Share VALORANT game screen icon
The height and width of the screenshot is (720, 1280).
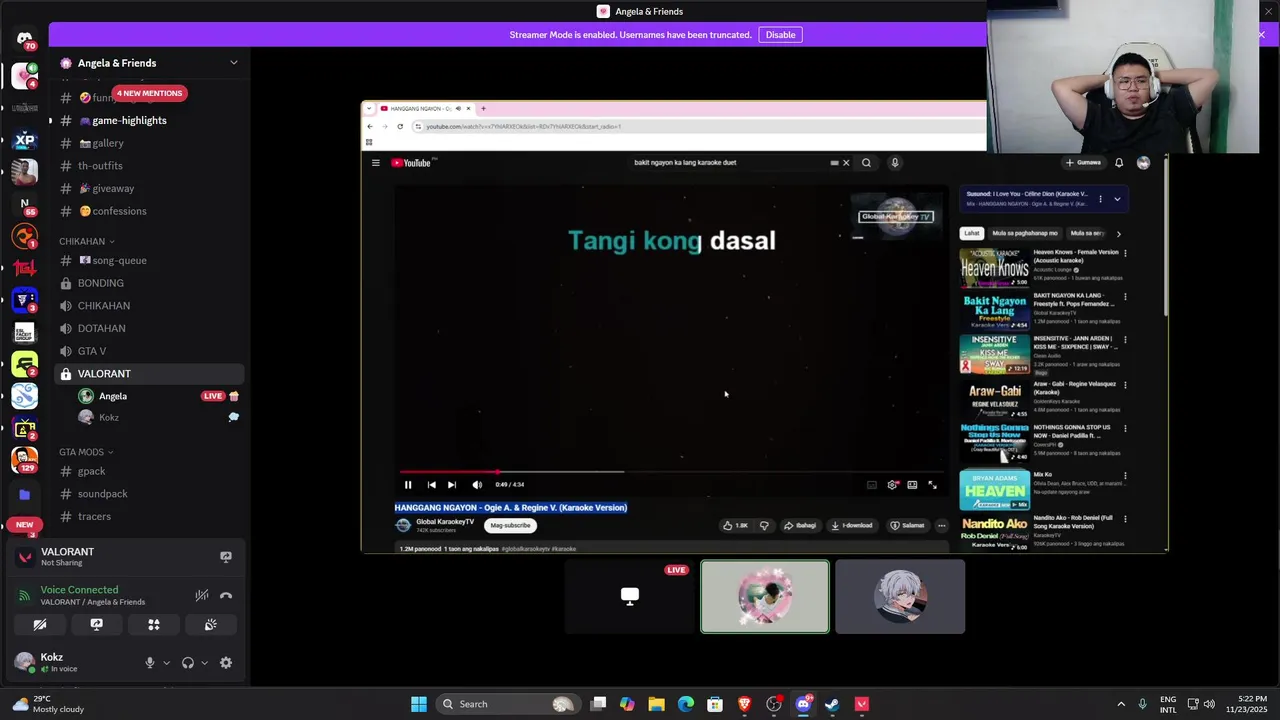(226, 557)
